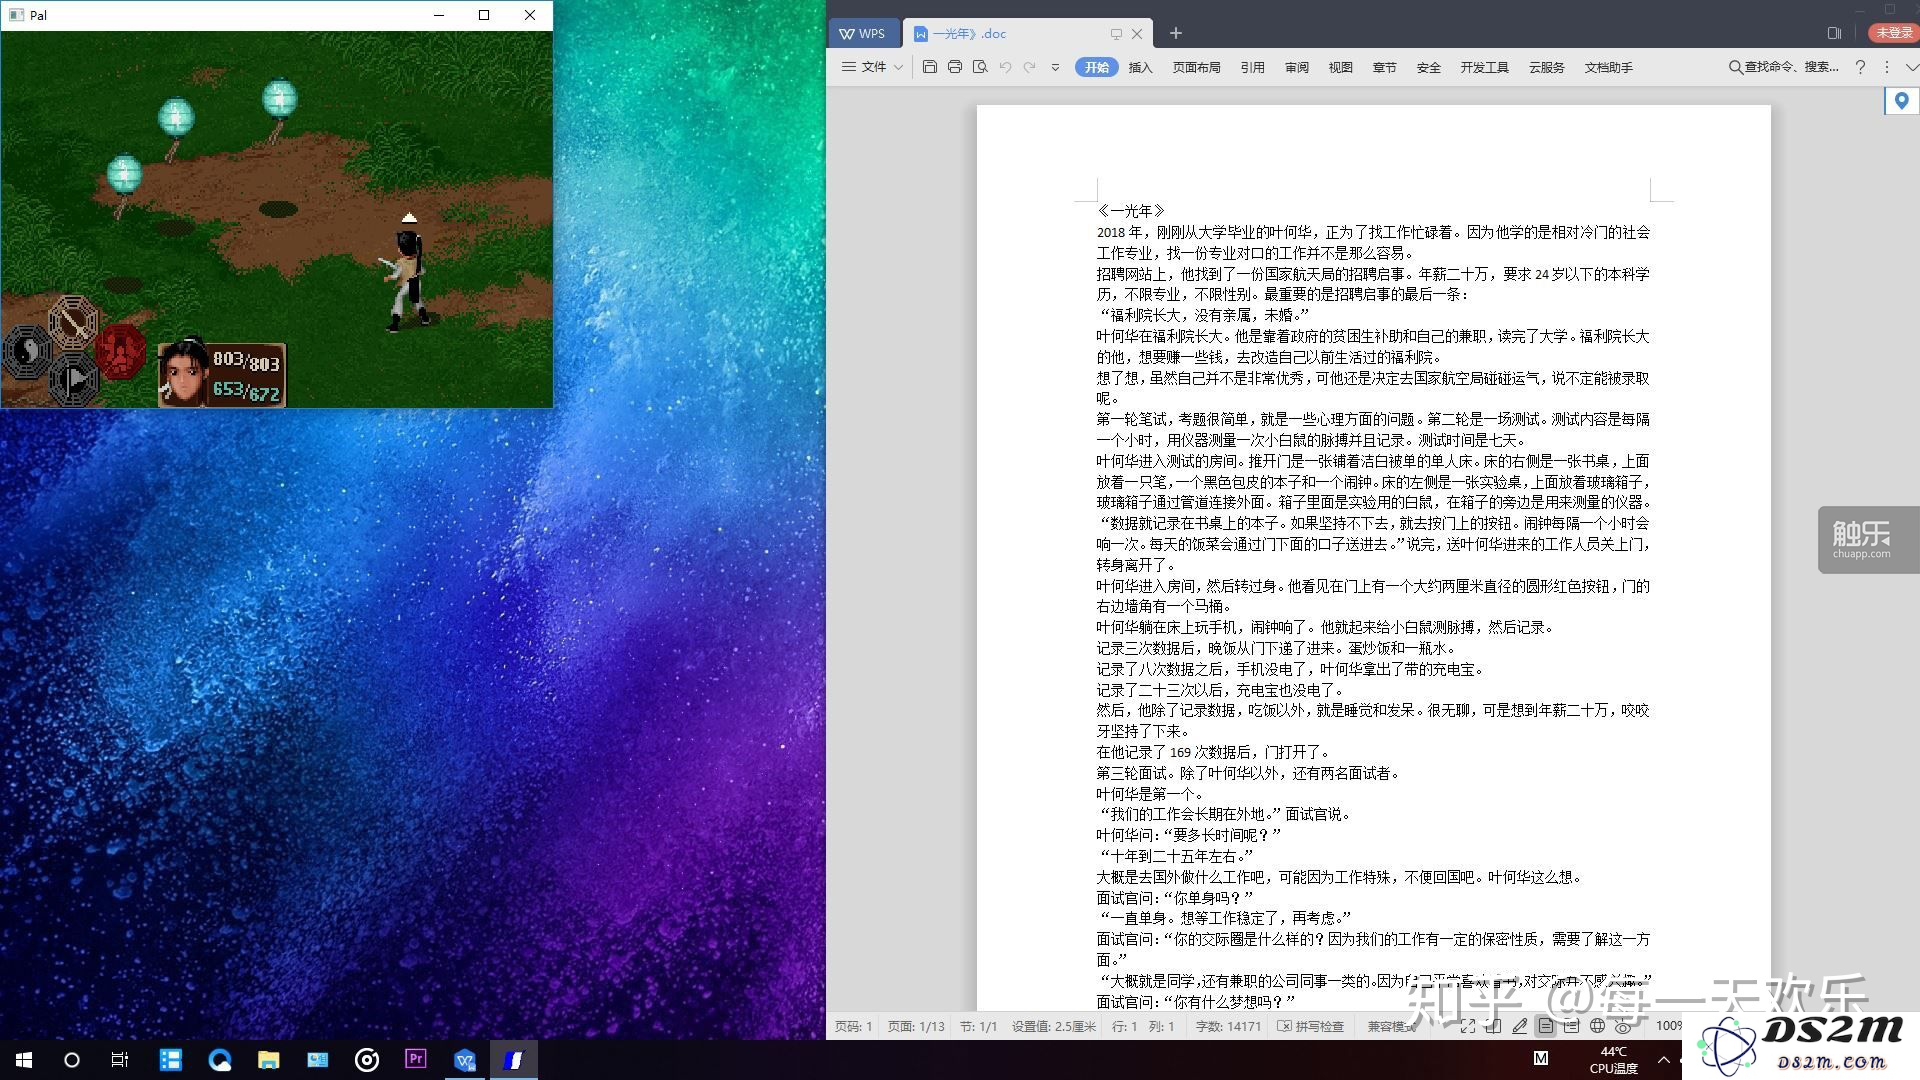Expand the quick access toolbar dropdown arrow
The image size is (1920, 1080).
[x=1055, y=67]
